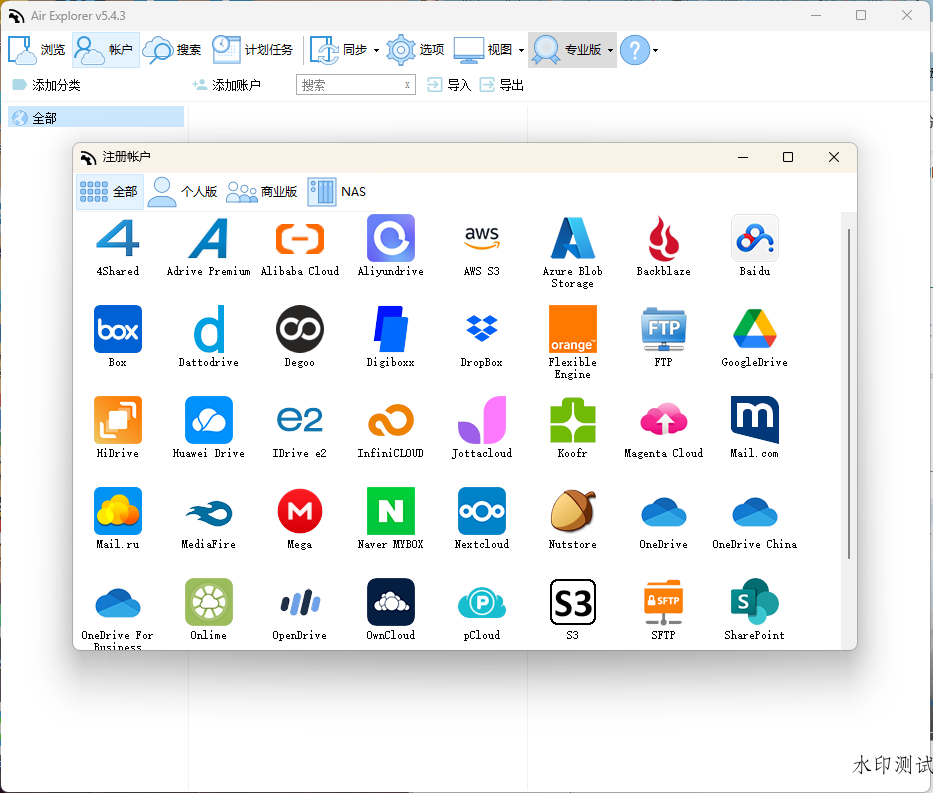The image size is (933, 793).
Task: Click the 导入 import button
Action: 449,85
